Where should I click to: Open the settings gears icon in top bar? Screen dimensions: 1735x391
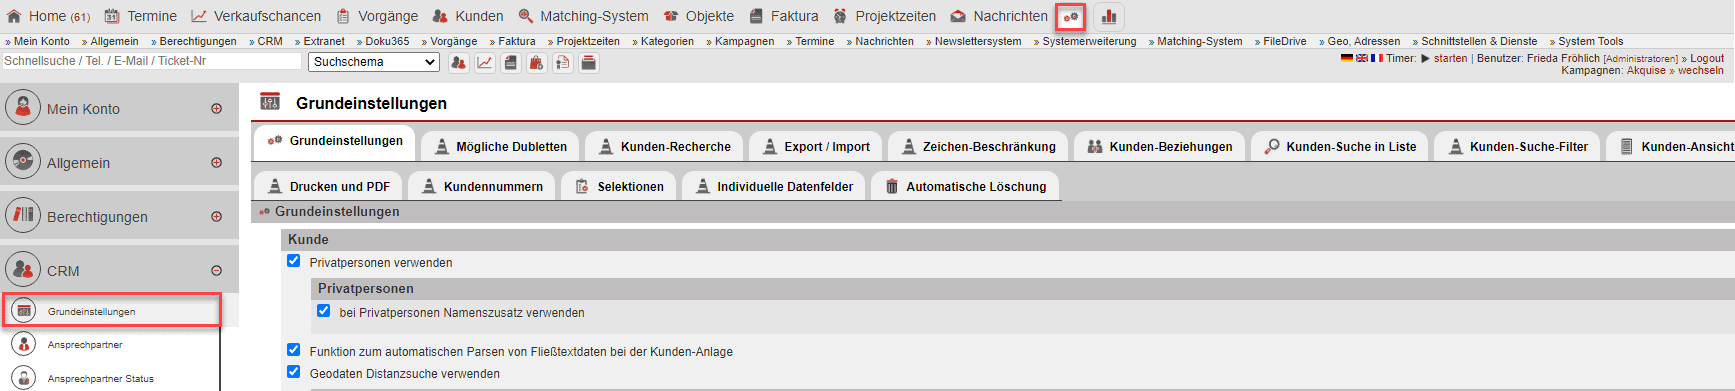point(1071,17)
